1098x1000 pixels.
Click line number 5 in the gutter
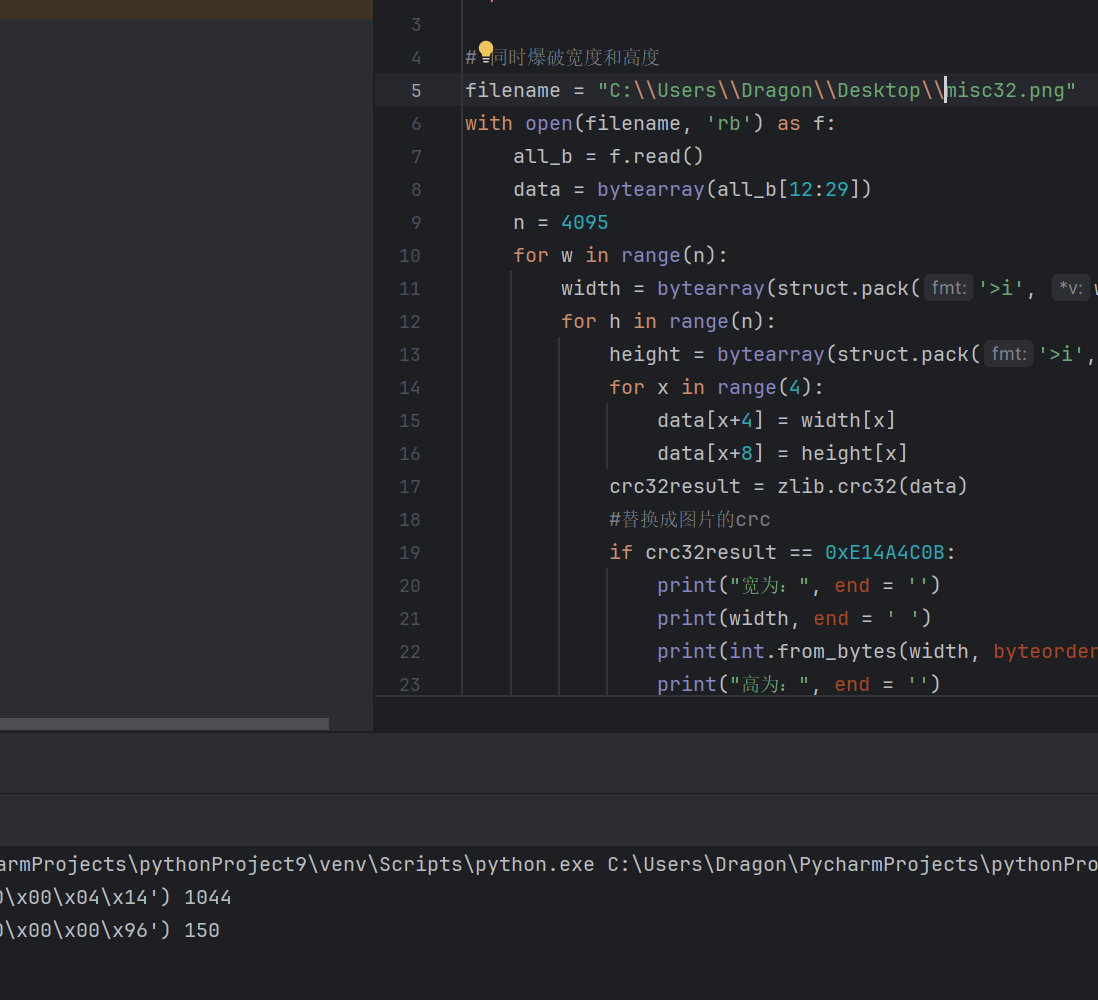click(416, 90)
